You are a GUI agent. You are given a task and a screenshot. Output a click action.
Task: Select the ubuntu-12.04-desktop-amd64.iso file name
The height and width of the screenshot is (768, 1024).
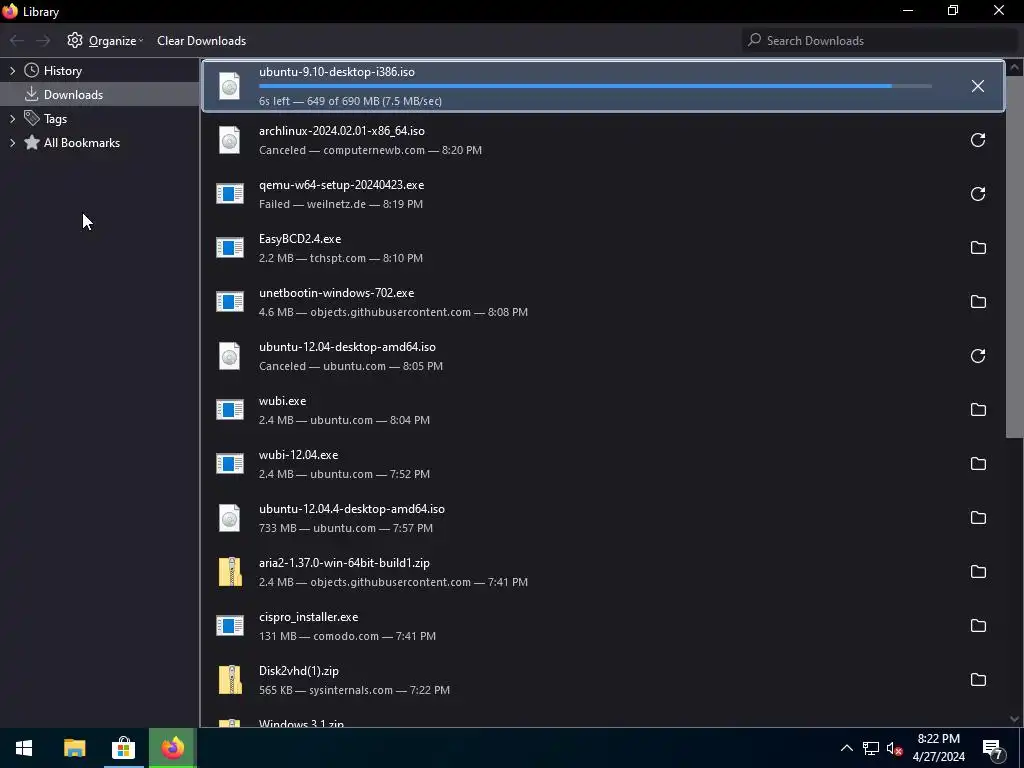point(347,347)
